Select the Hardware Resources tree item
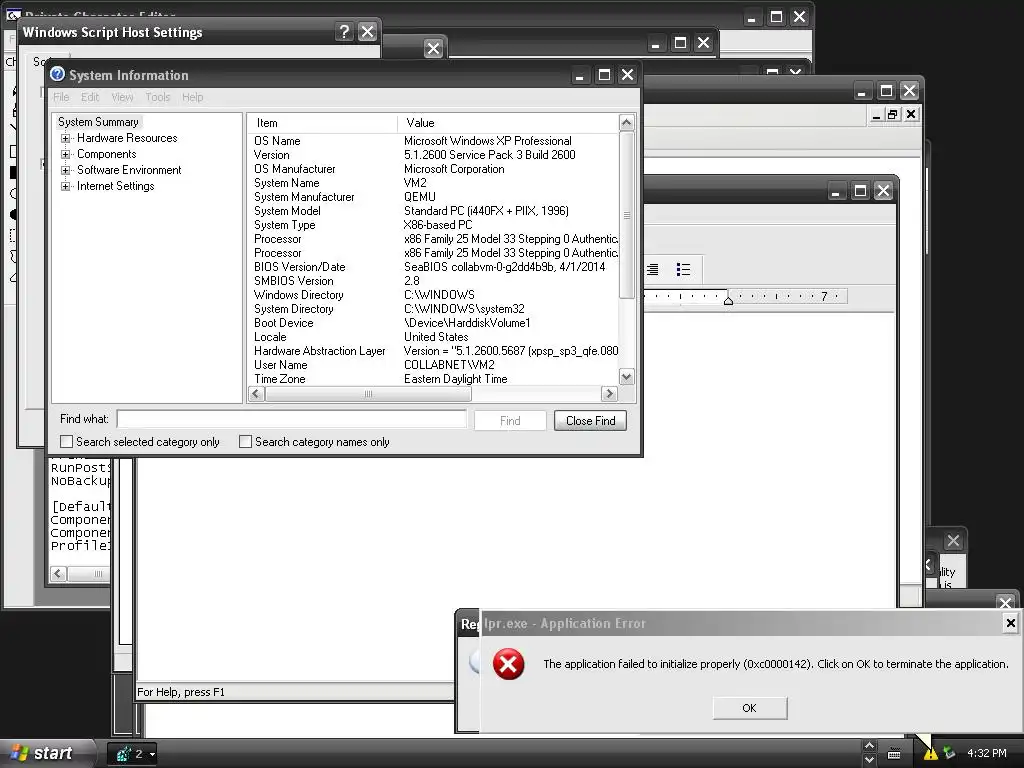This screenshot has height=768, width=1024. 127,138
